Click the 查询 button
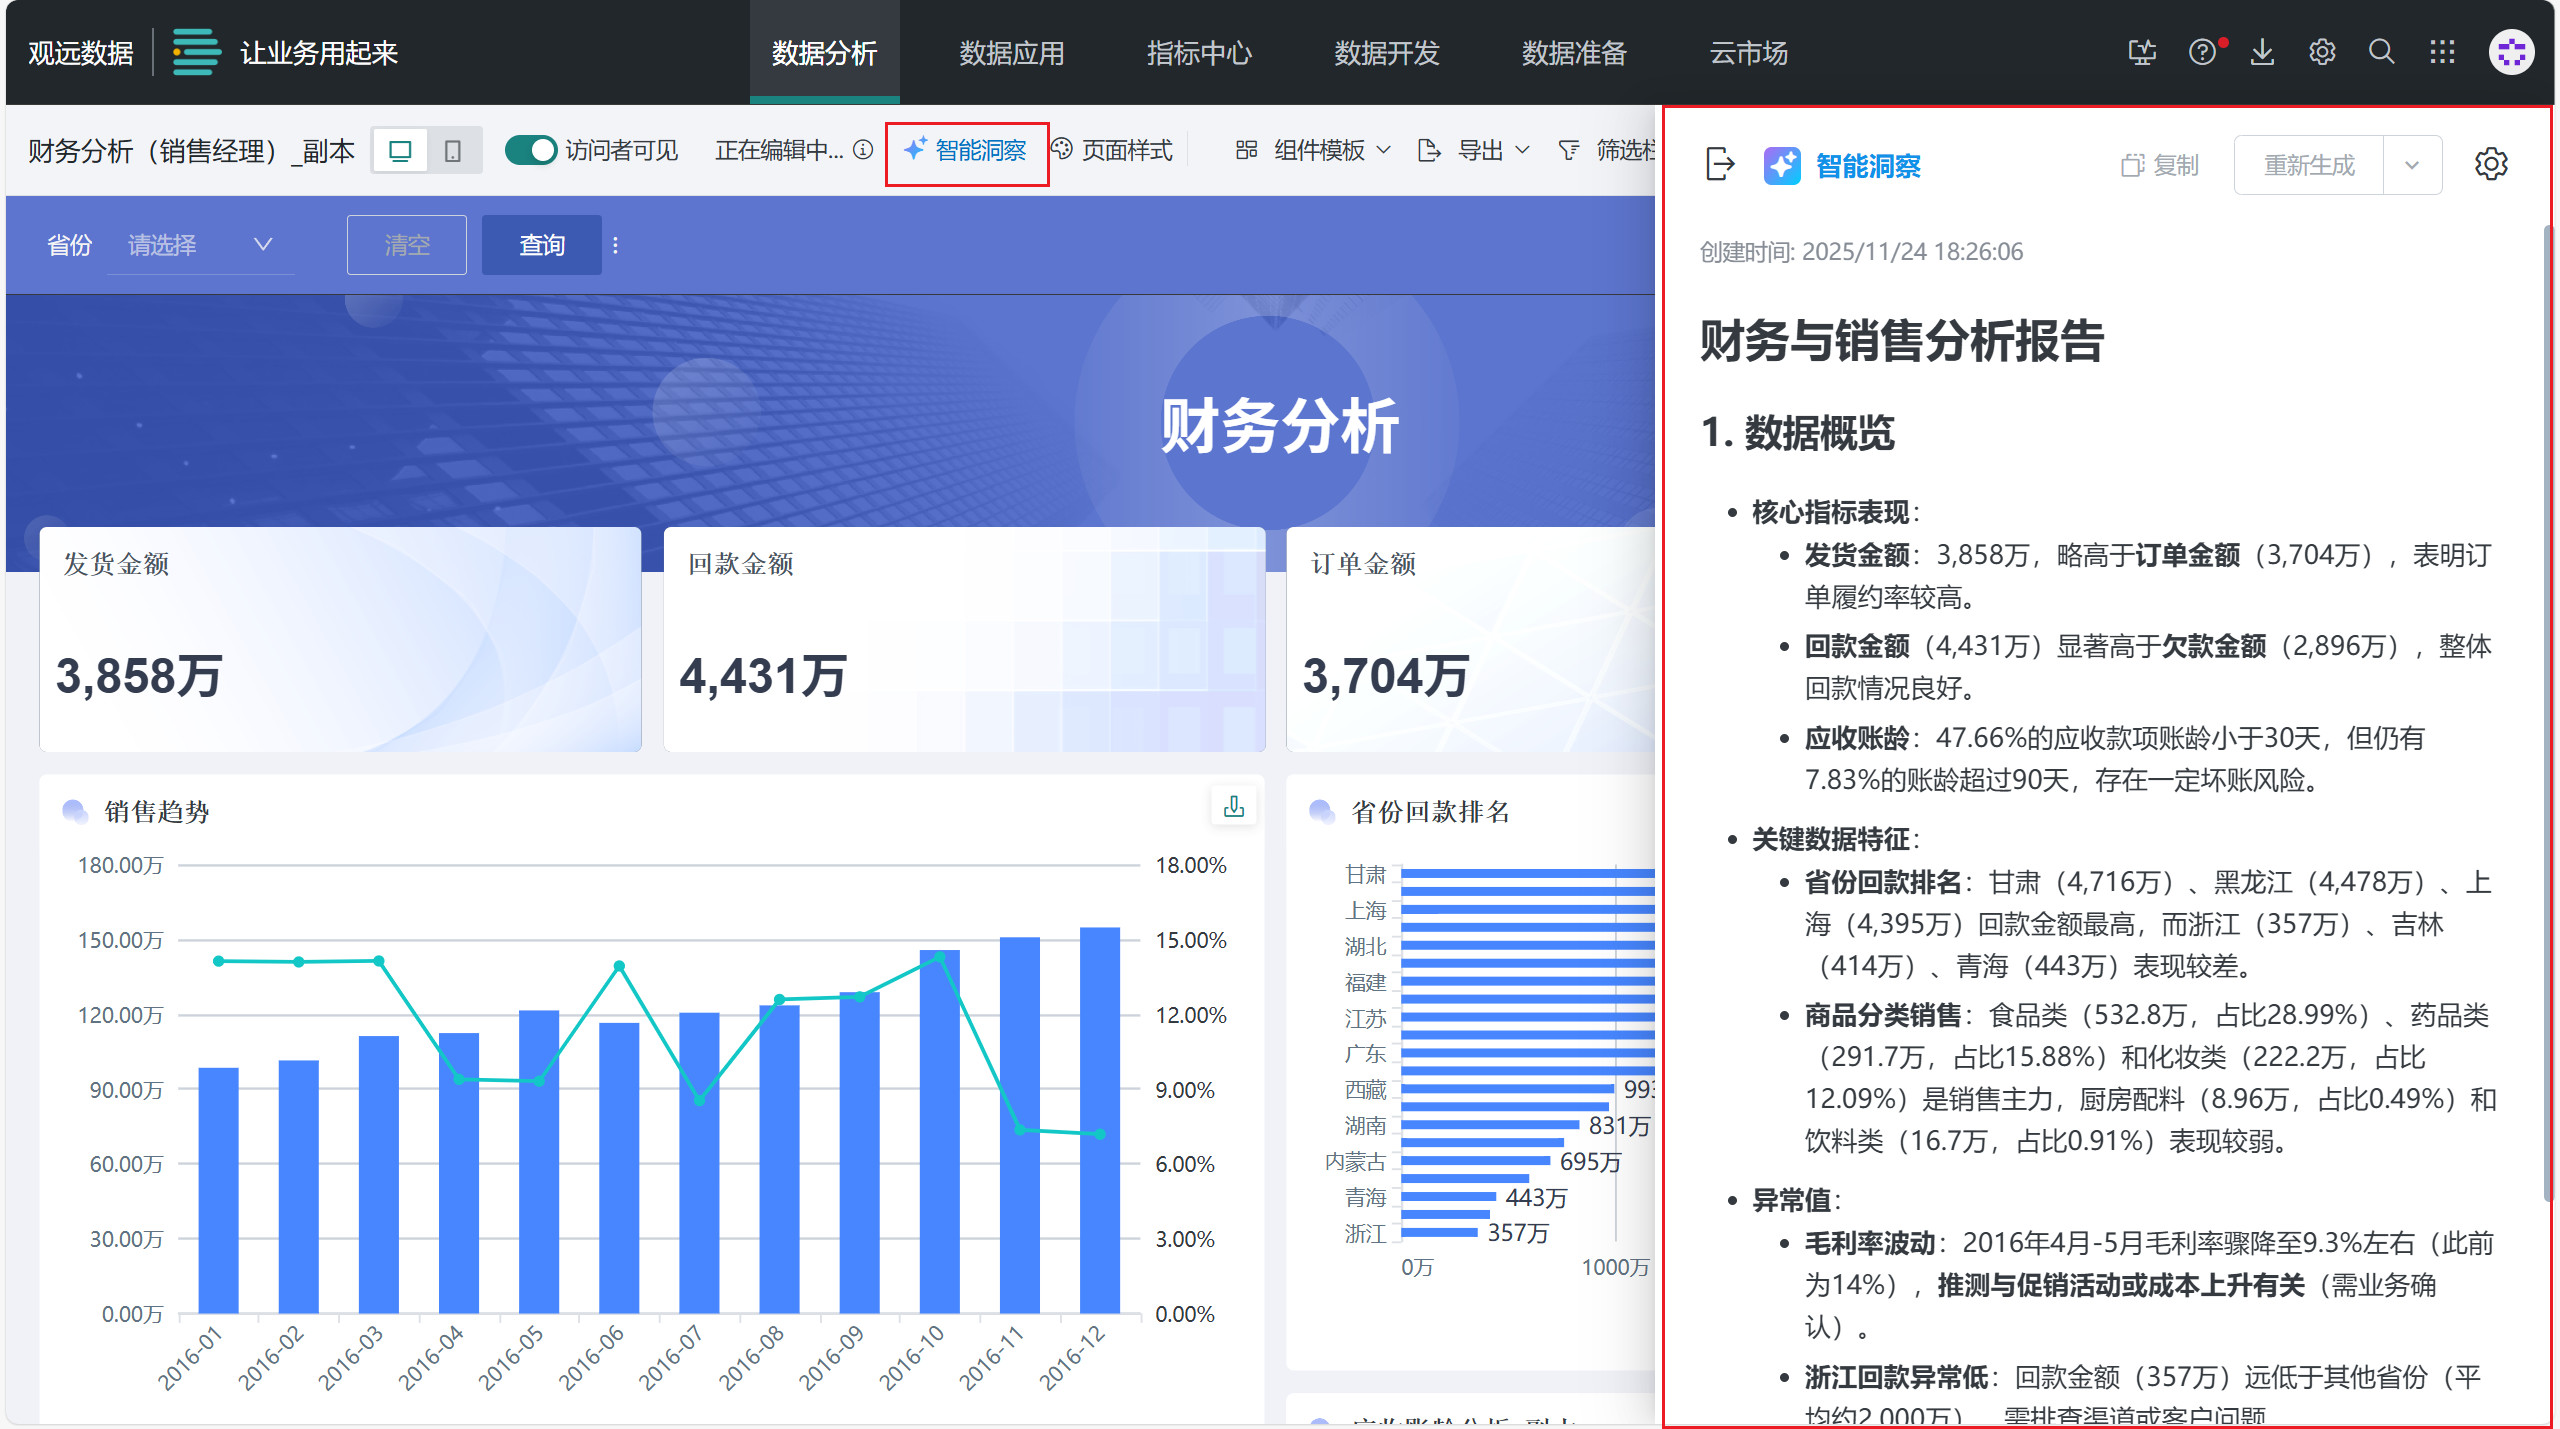Viewport: 2560px width, 1429px height. click(541, 245)
